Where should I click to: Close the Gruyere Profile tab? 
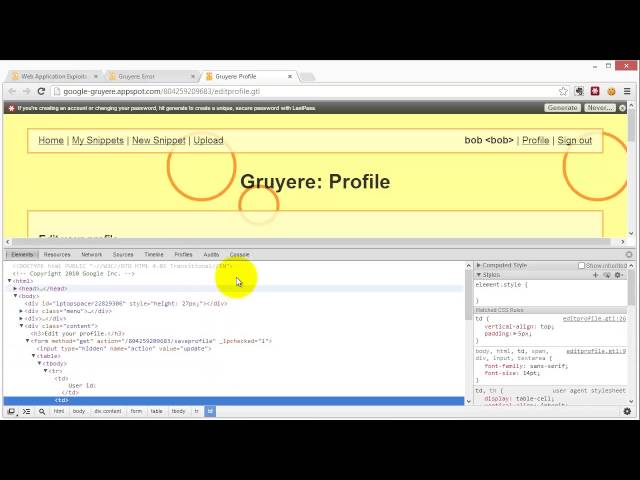[x=290, y=76]
